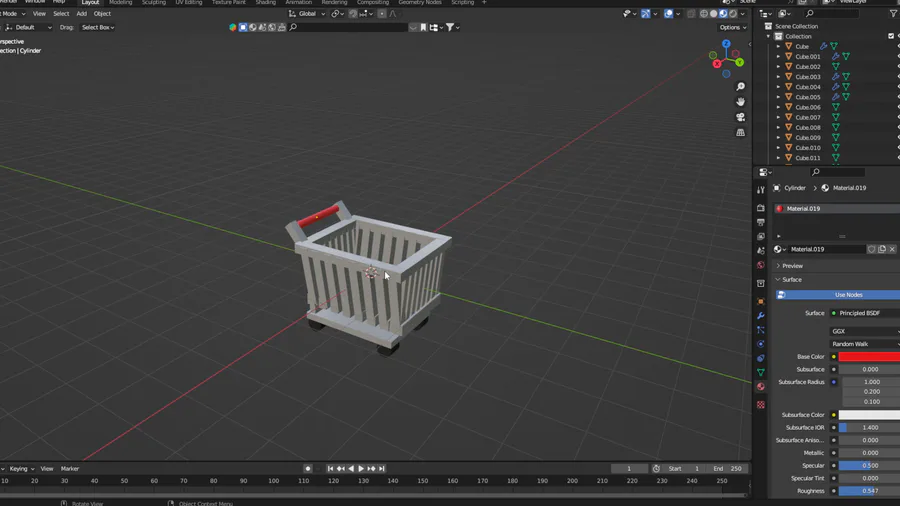Switch to material preview shading

pyautogui.click(x=723, y=14)
